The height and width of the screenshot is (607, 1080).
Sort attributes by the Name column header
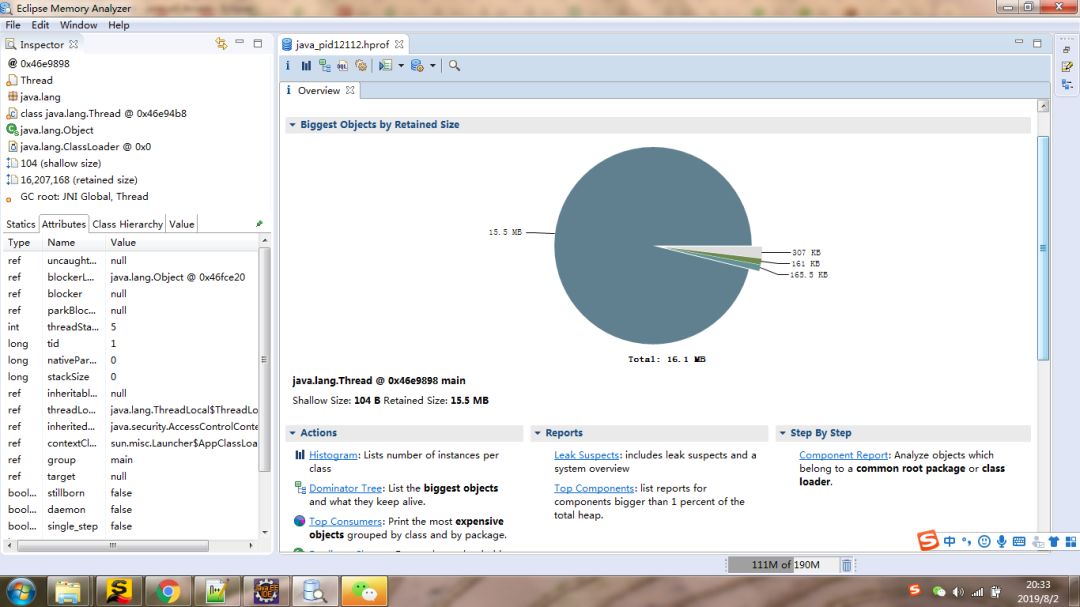[72, 243]
